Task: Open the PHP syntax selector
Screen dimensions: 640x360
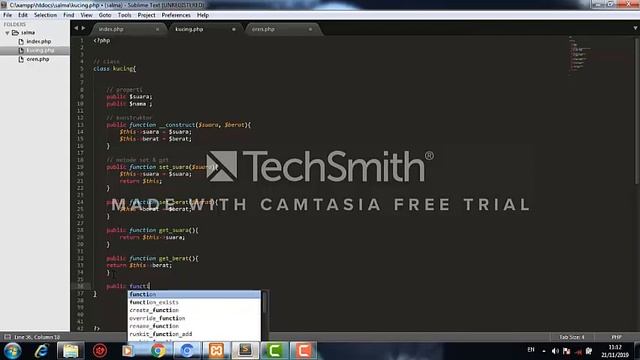Action: (616, 337)
